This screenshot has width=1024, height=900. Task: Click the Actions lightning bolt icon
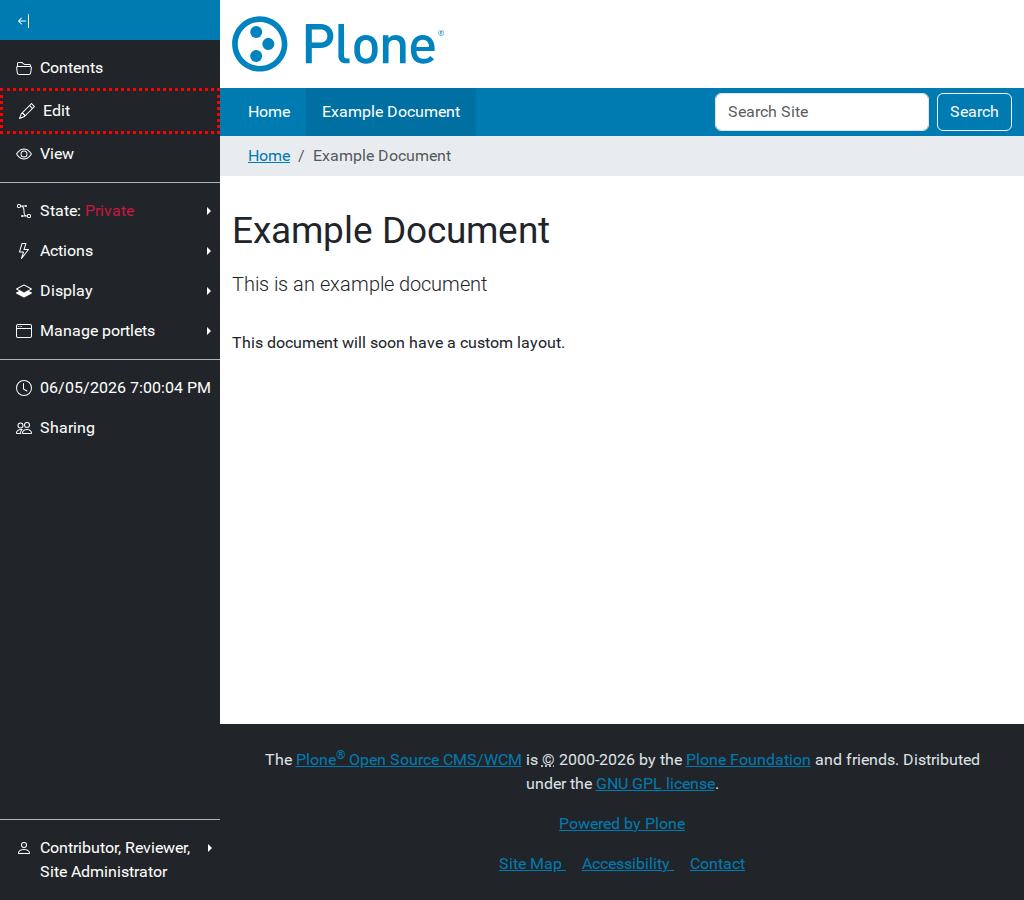click(24, 251)
